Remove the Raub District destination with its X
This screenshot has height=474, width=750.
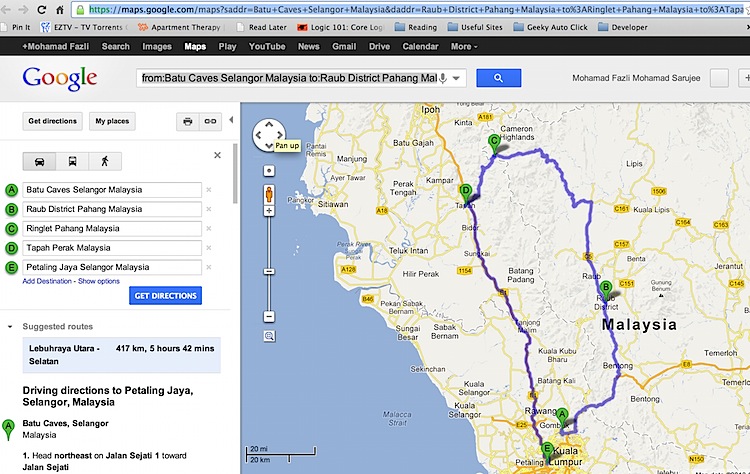[x=209, y=209]
